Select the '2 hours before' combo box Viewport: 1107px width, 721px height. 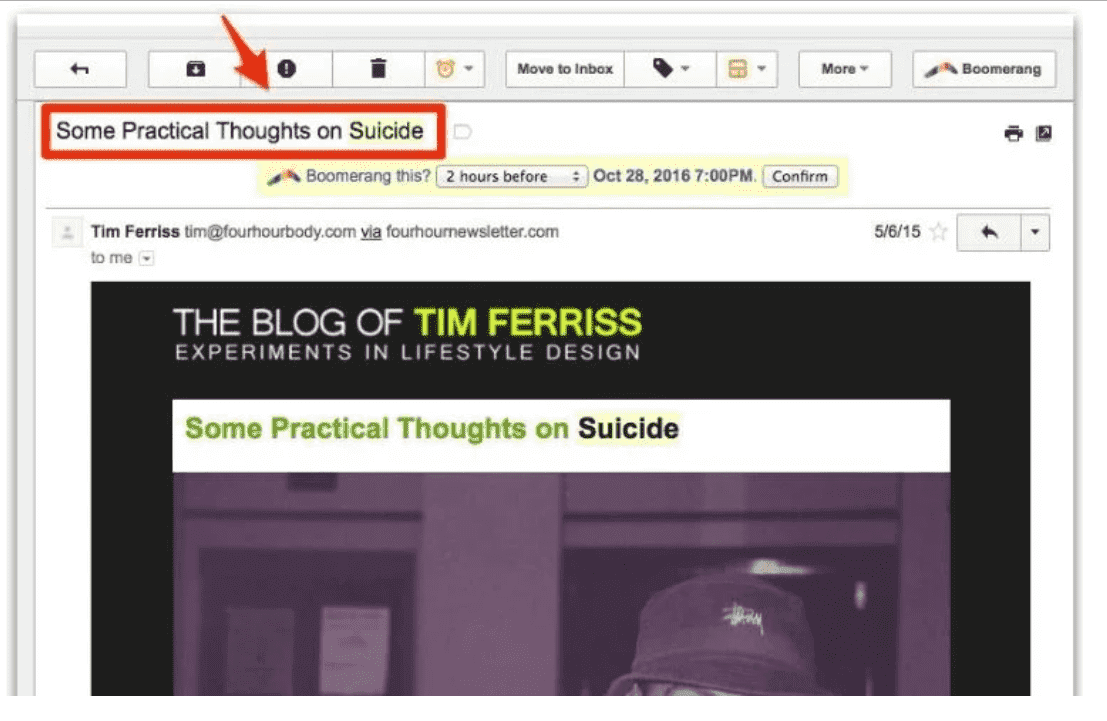click(x=512, y=176)
